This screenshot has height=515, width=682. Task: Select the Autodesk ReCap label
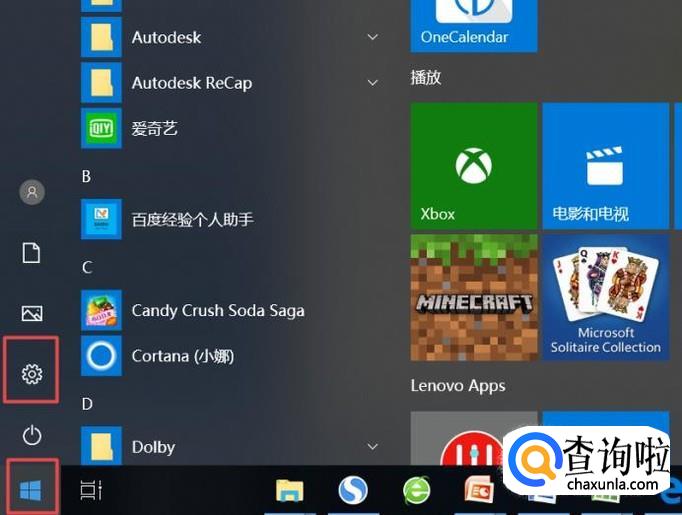click(x=192, y=83)
